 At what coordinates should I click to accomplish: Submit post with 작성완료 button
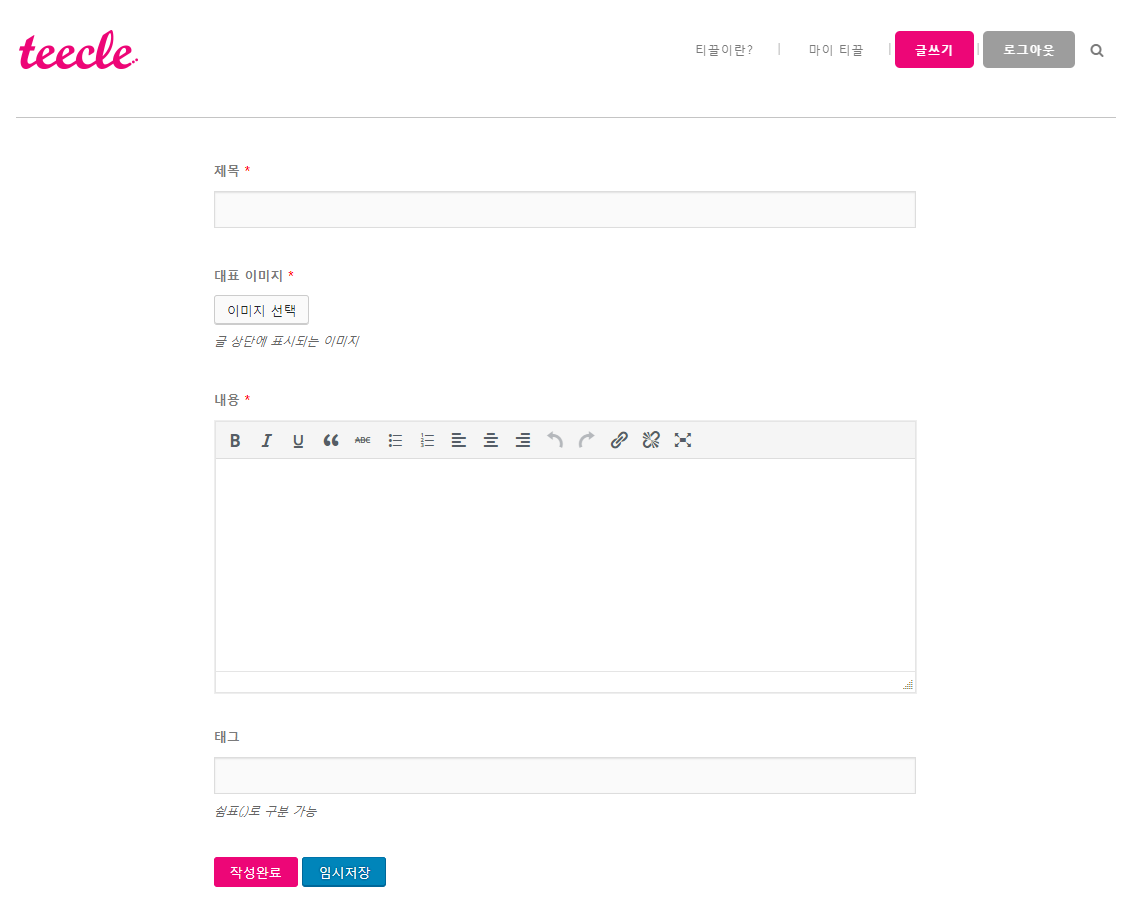click(x=256, y=872)
